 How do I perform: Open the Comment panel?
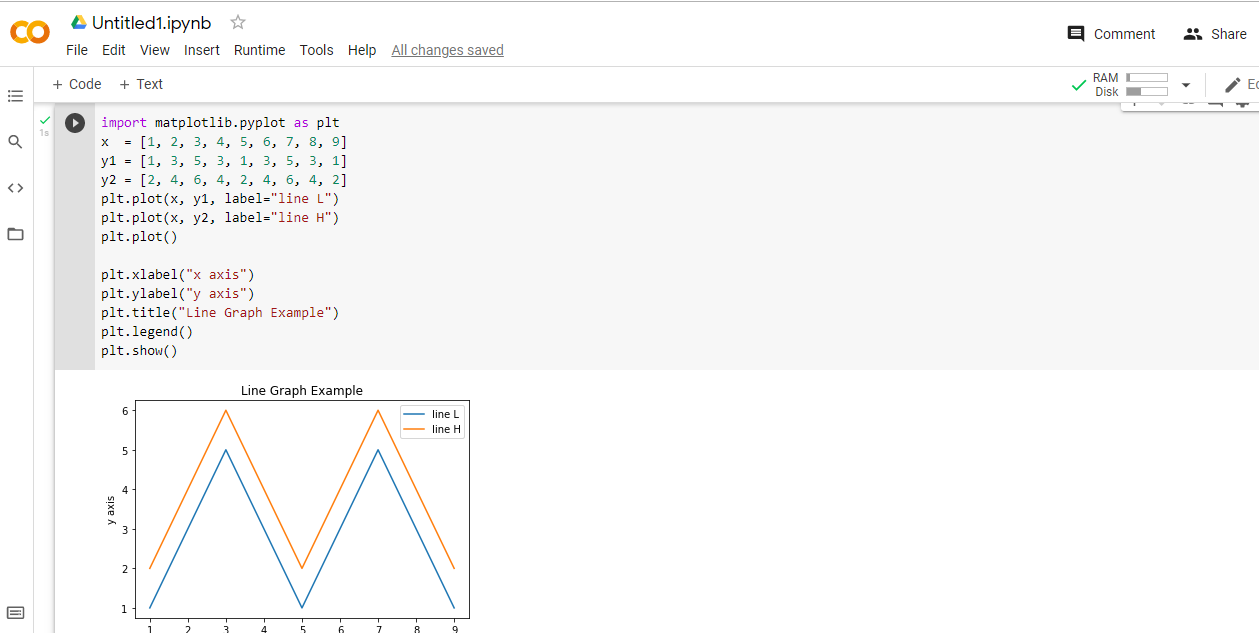[x=1110, y=33]
